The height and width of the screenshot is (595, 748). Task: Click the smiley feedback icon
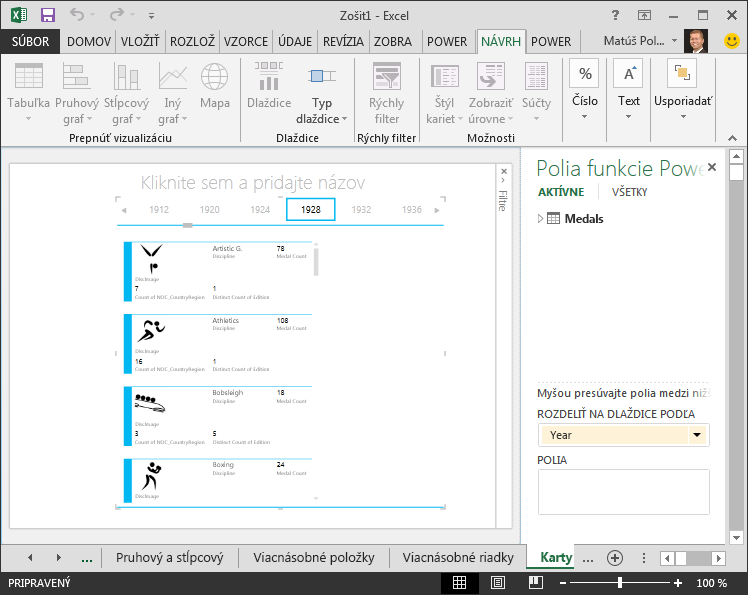pyautogui.click(x=731, y=41)
